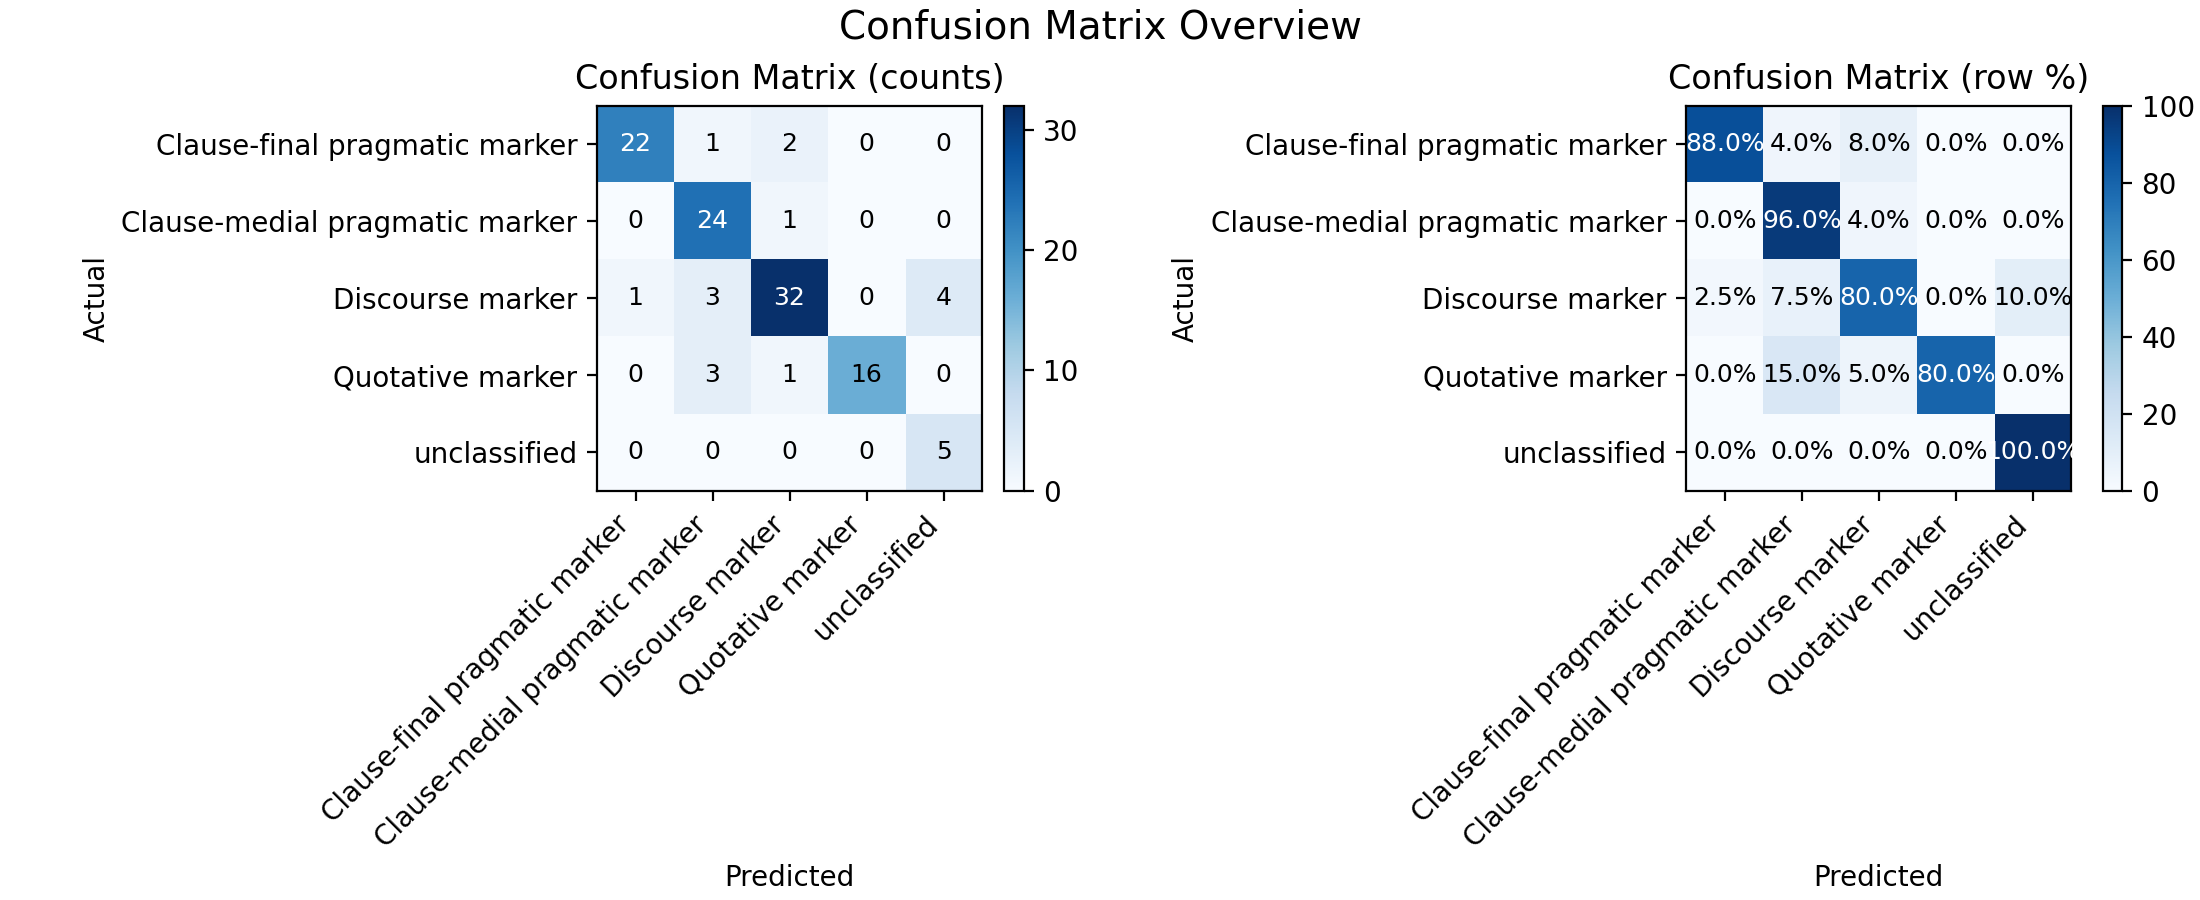Click the dark cell with value 32
Image resolution: width=2200 pixels, height=900 pixels.
(x=789, y=298)
